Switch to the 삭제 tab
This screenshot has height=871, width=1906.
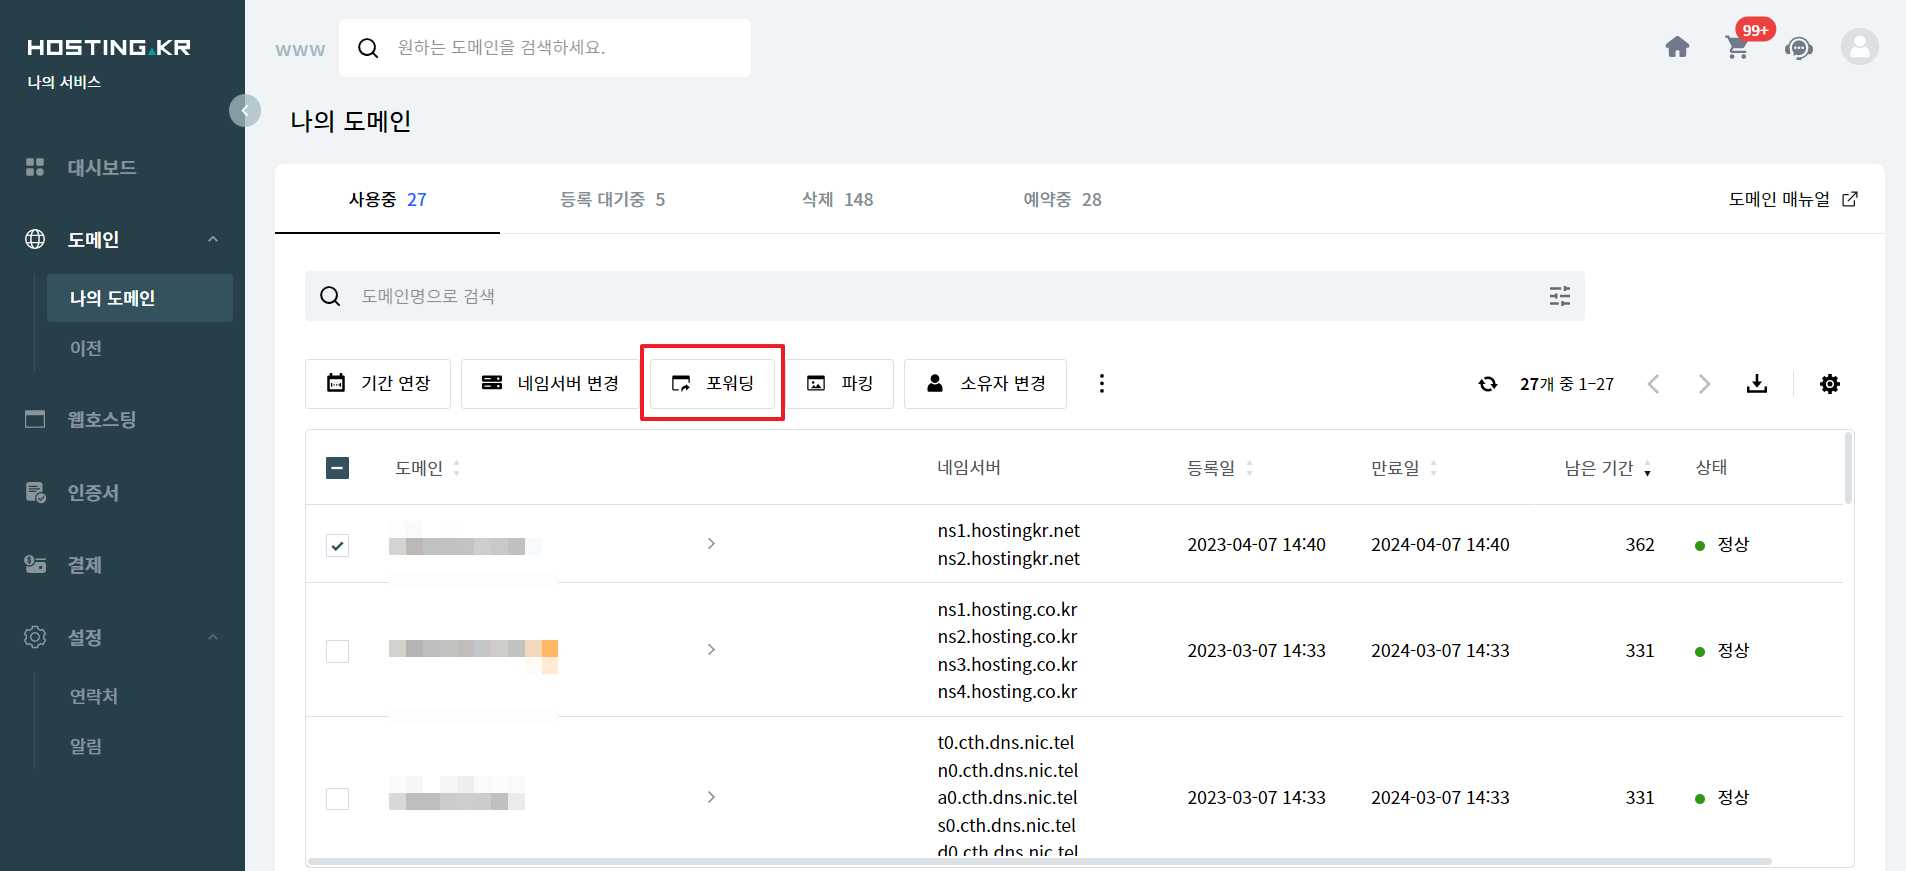click(837, 200)
